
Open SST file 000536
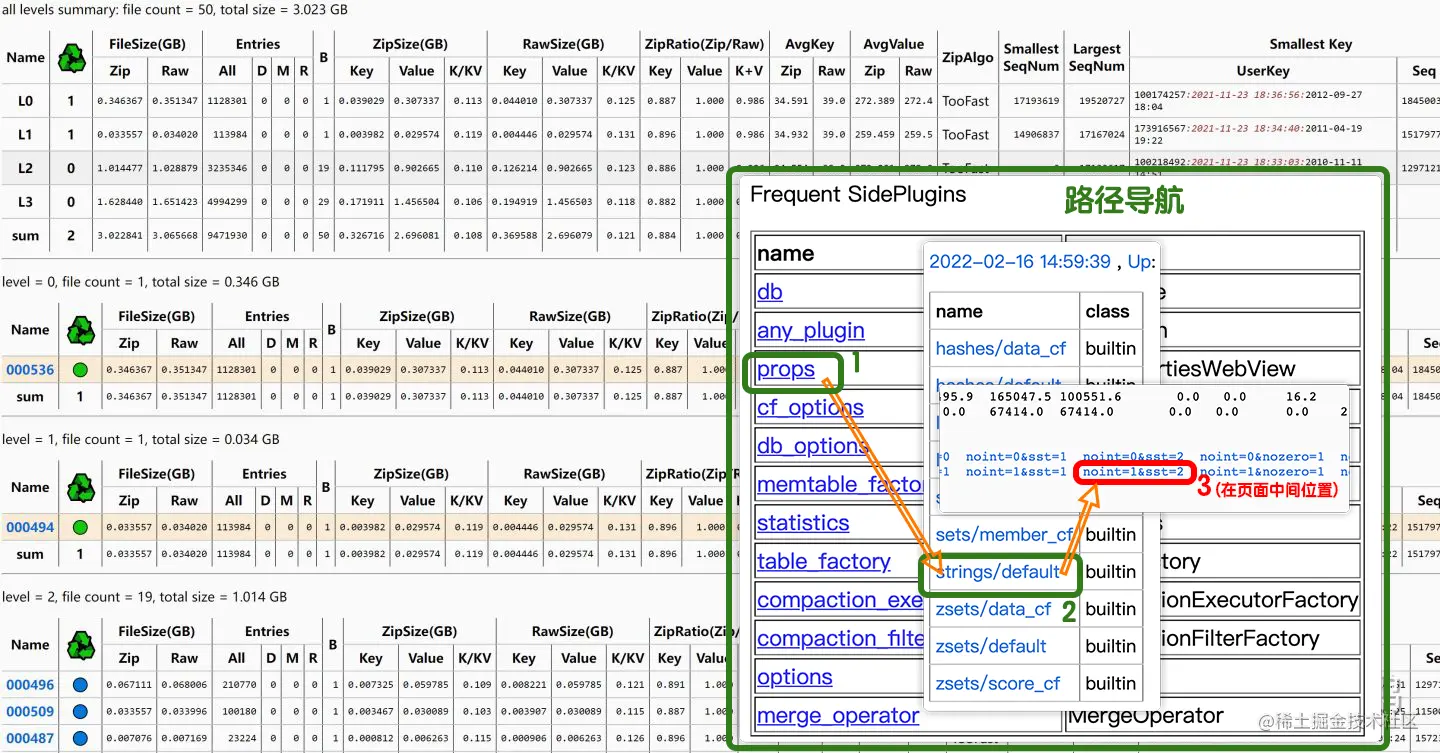click(30, 369)
